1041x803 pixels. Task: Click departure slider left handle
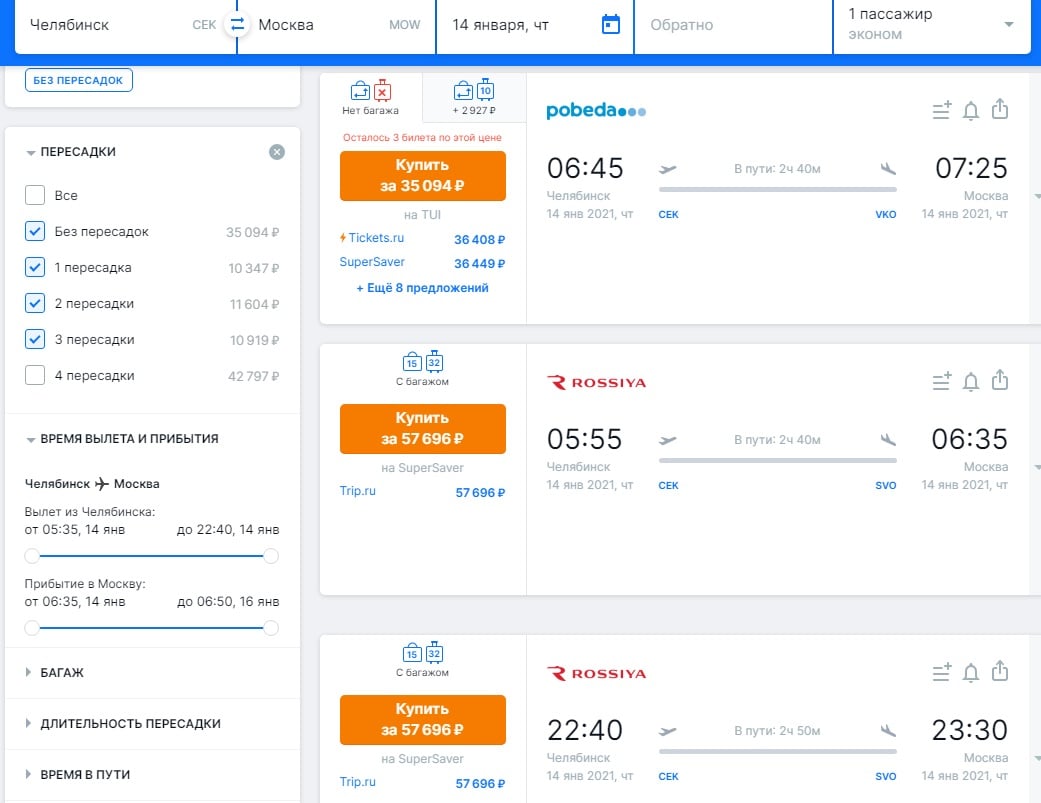tap(32, 556)
